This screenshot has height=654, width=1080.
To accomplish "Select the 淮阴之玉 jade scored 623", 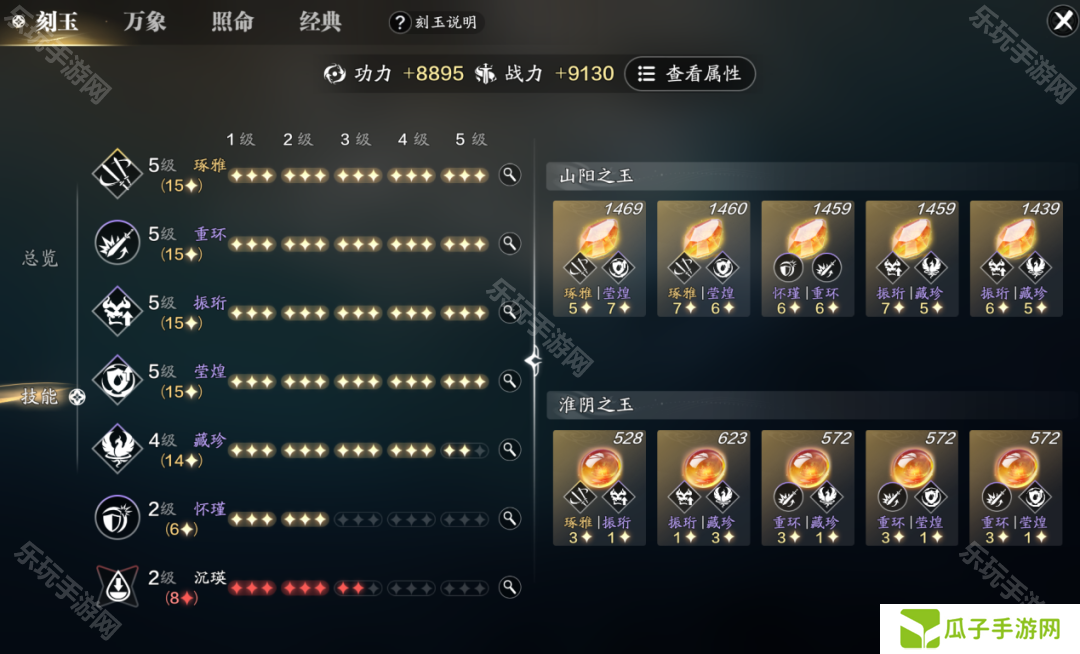I will [703, 487].
